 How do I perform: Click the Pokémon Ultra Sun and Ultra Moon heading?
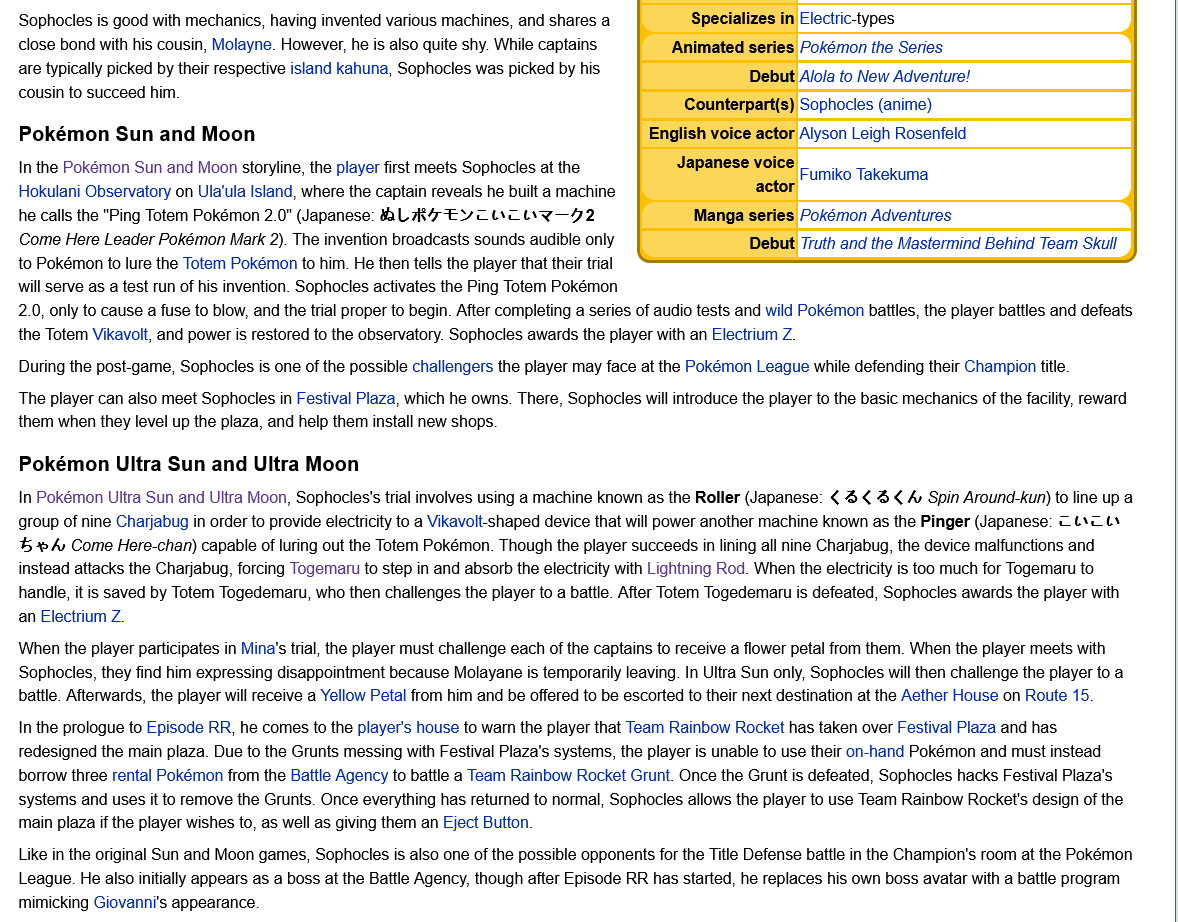click(189, 464)
